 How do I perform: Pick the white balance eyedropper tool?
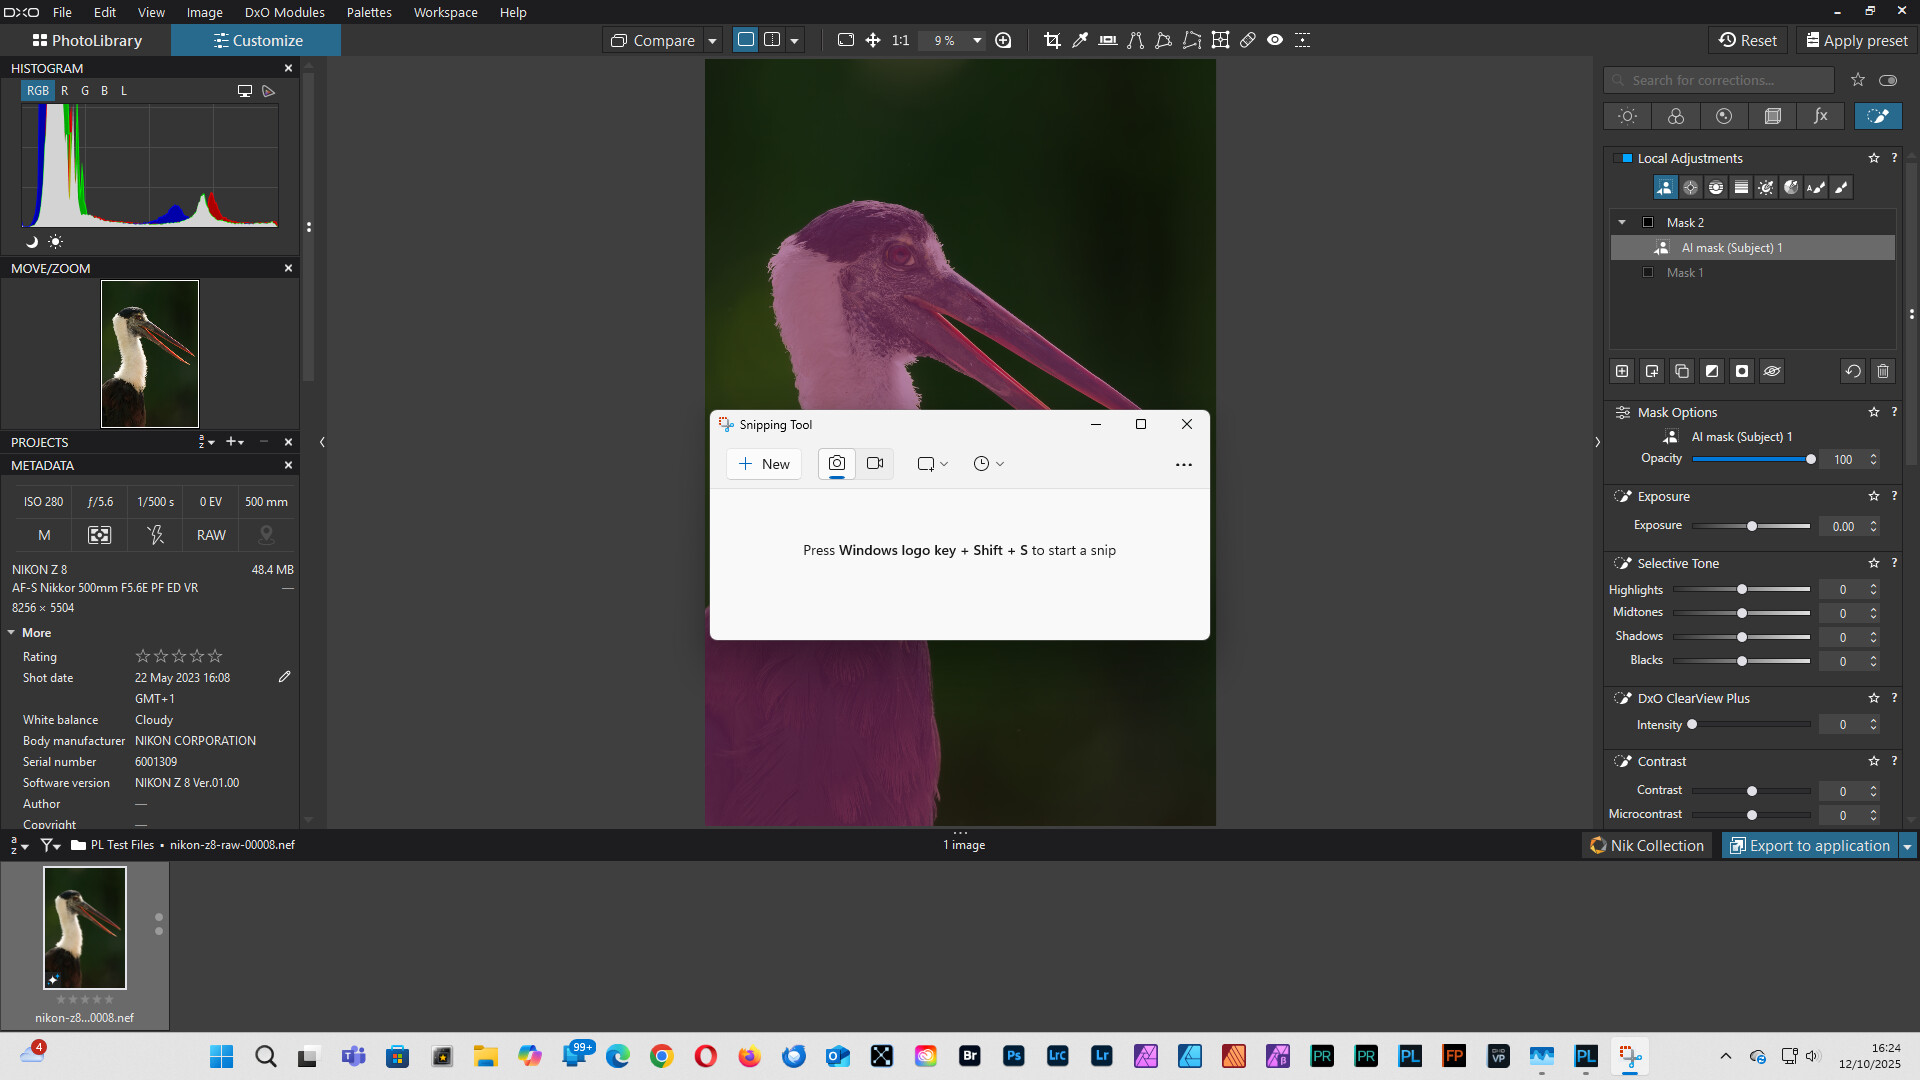(x=1080, y=40)
